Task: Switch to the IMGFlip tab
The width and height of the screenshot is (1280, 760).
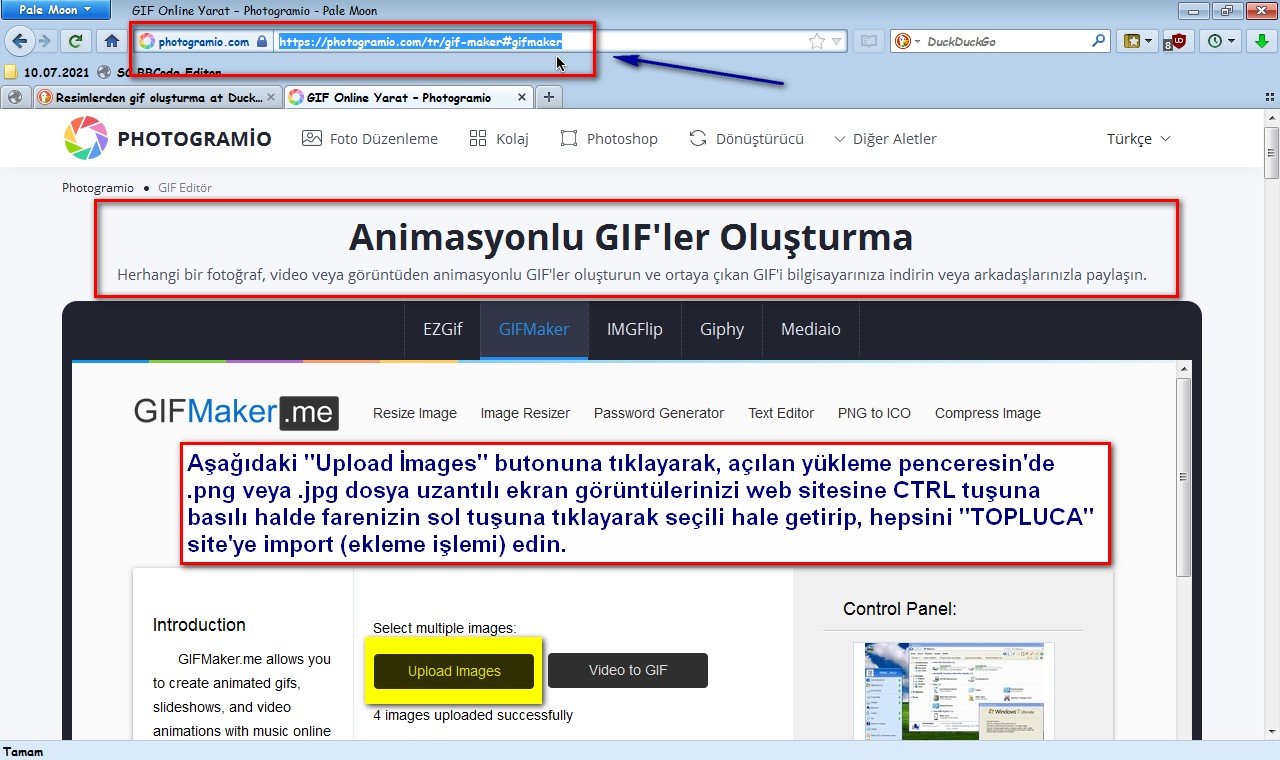Action: [634, 329]
